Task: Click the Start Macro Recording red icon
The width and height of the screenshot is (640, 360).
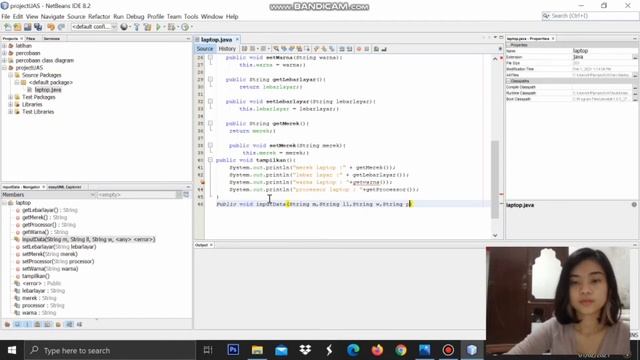Action: (359, 49)
